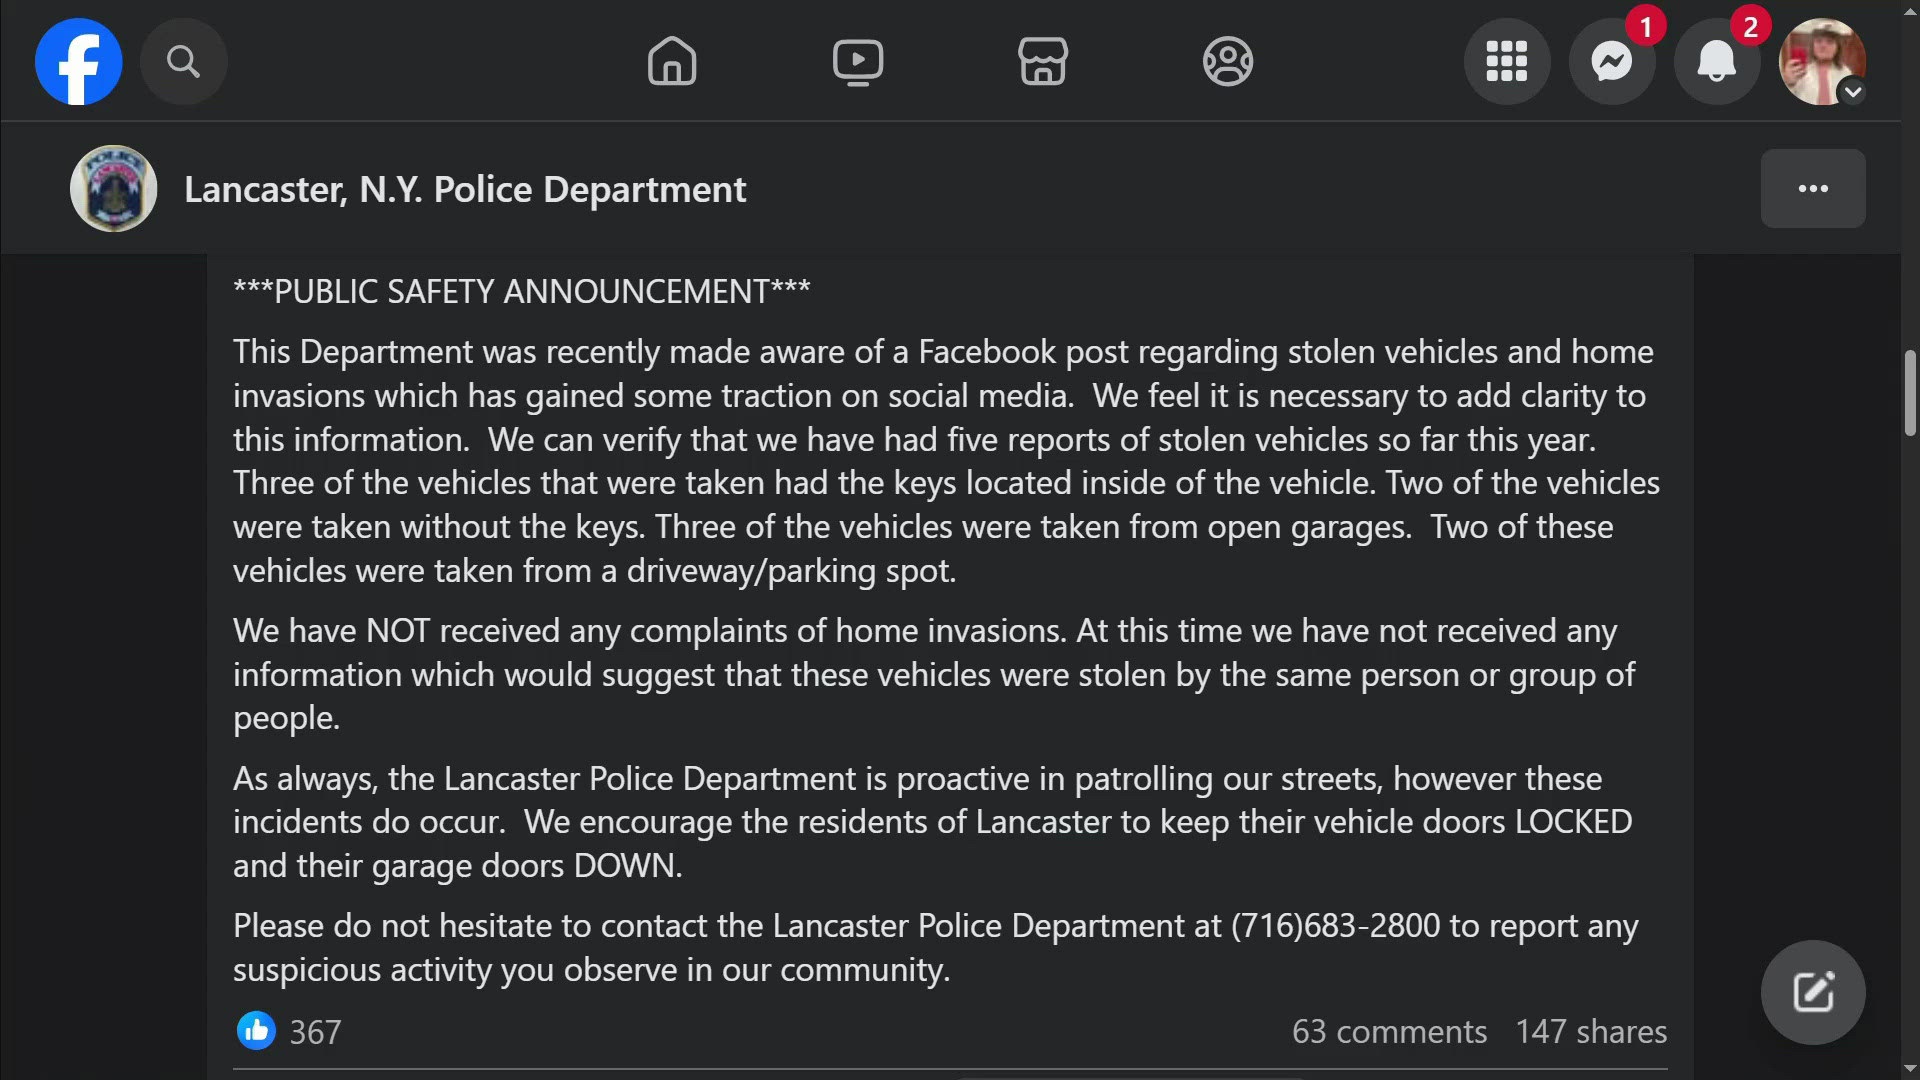The height and width of the screenshot is (1080, 1920).
Task: View the 63 comments
Action: point(1388,1031)
